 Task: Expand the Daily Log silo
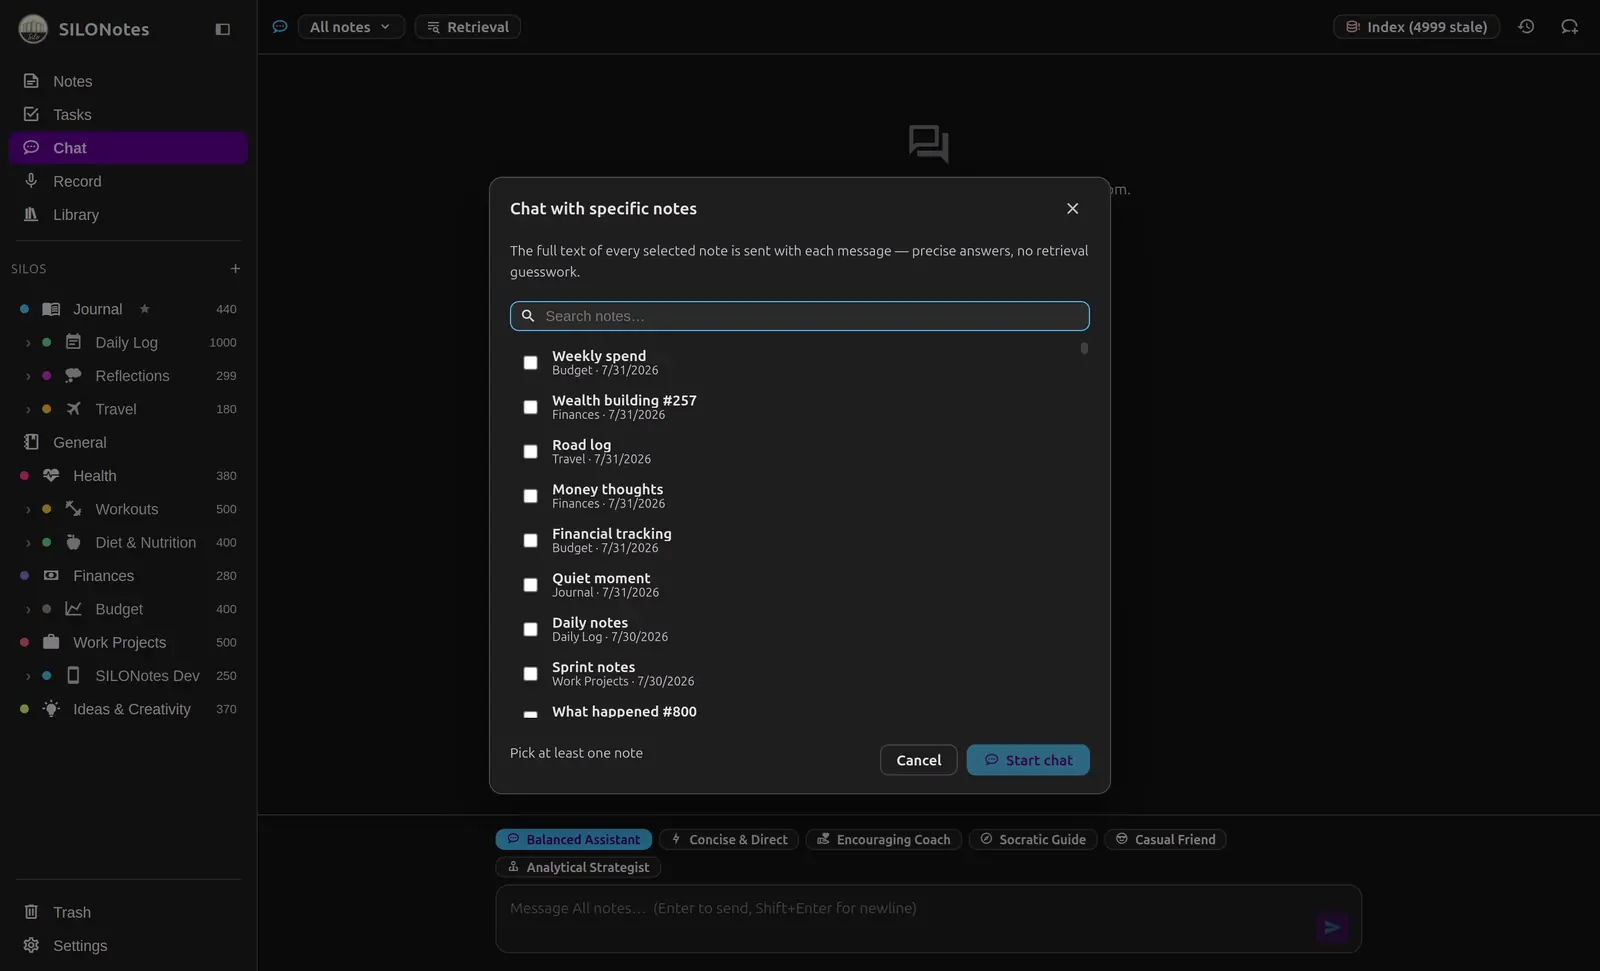click(x=28, y=342)
